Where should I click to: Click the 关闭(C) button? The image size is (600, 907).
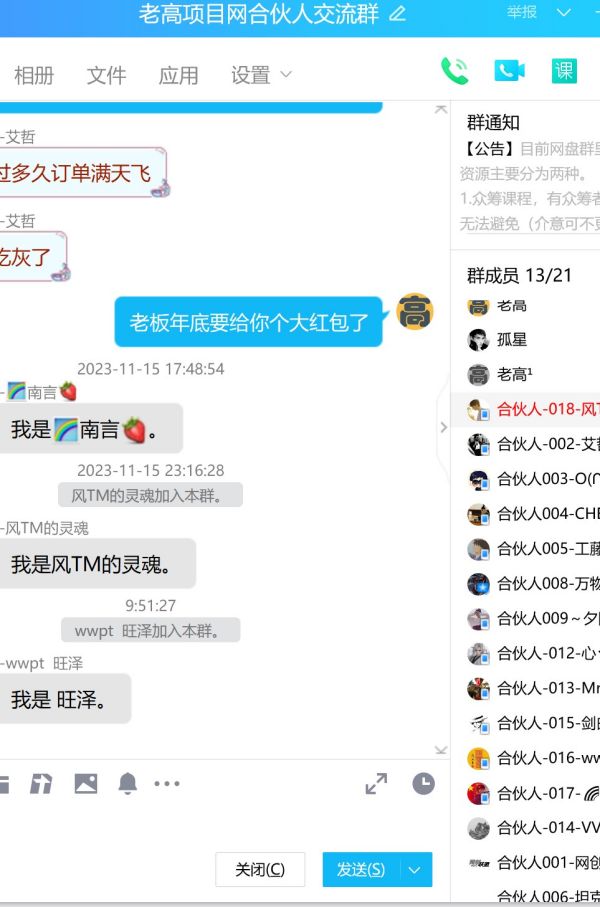pyautogui.click(x=260, y=869)
